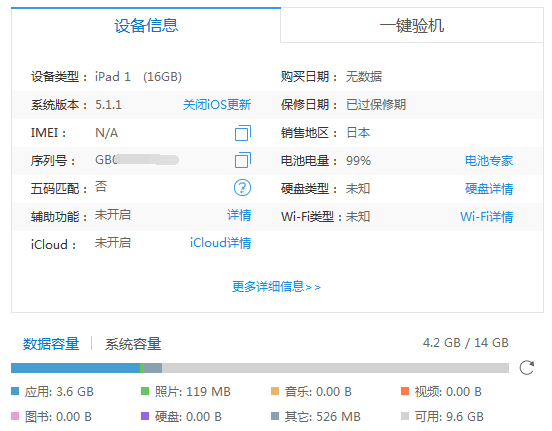Click the purple 硬盘 legend swatch

(145, 416)
